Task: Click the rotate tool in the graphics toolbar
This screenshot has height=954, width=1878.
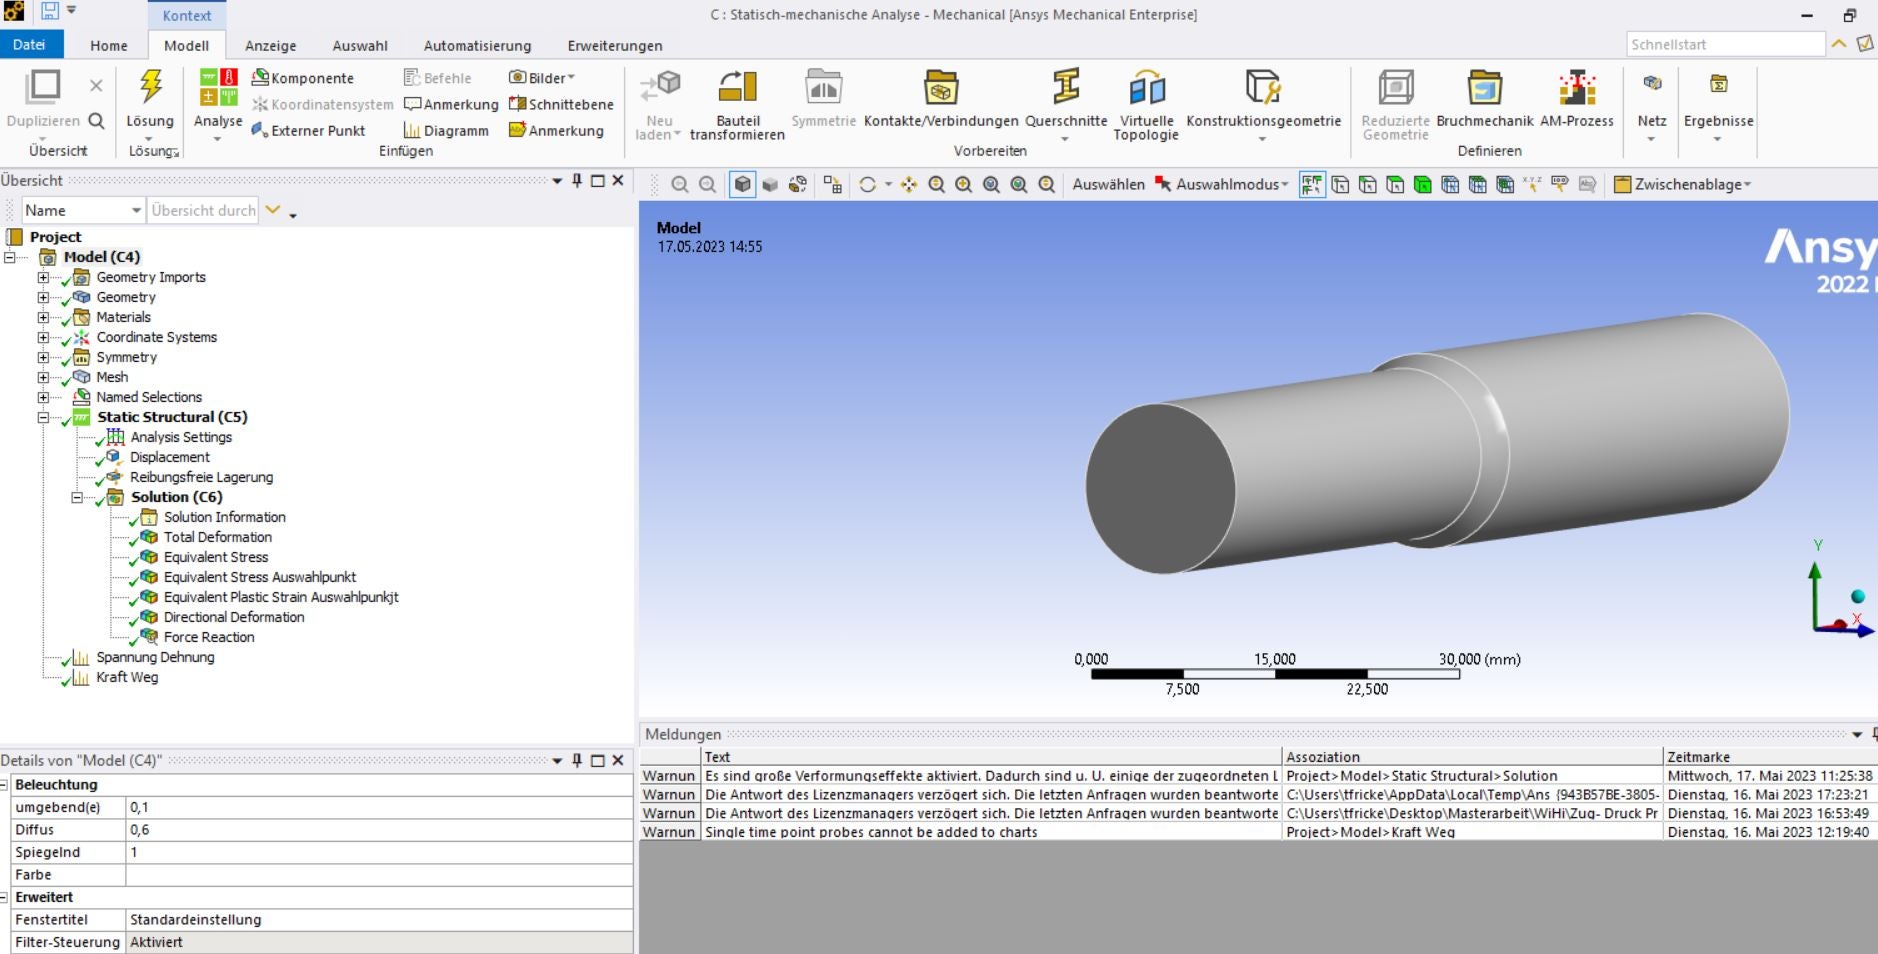Action: pyautogui.click(x=868, y=184)
